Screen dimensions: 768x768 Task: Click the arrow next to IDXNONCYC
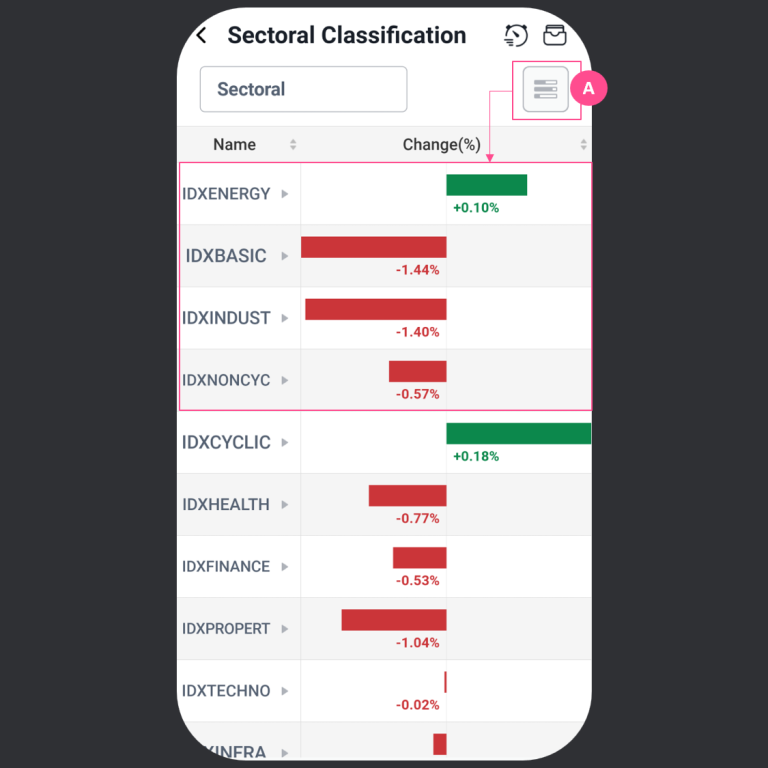click(x=285, y=380)
